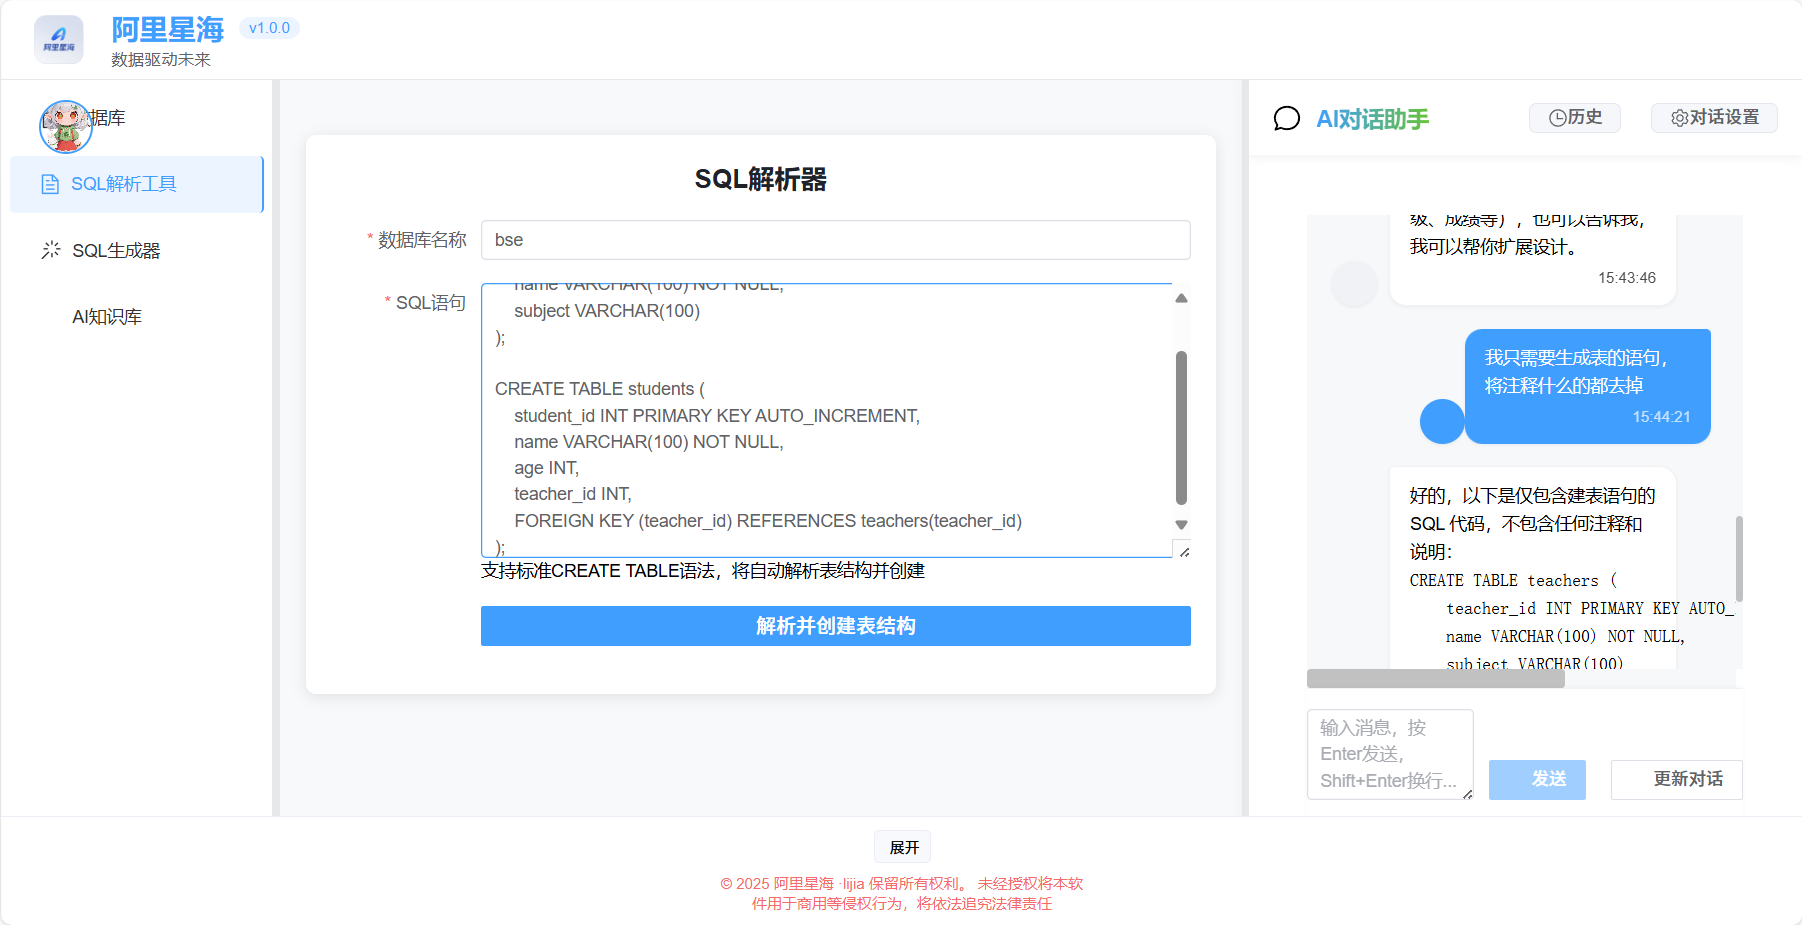Open the AI知识库 menu item
The width and height of the screenshot is (1802, 925).
136,317
